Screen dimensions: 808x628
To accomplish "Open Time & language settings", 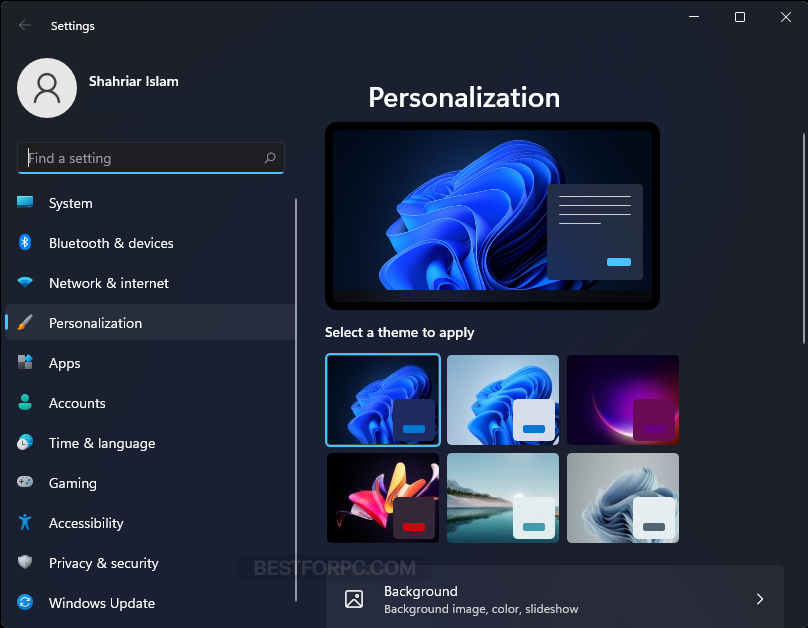I will [150, 443].
